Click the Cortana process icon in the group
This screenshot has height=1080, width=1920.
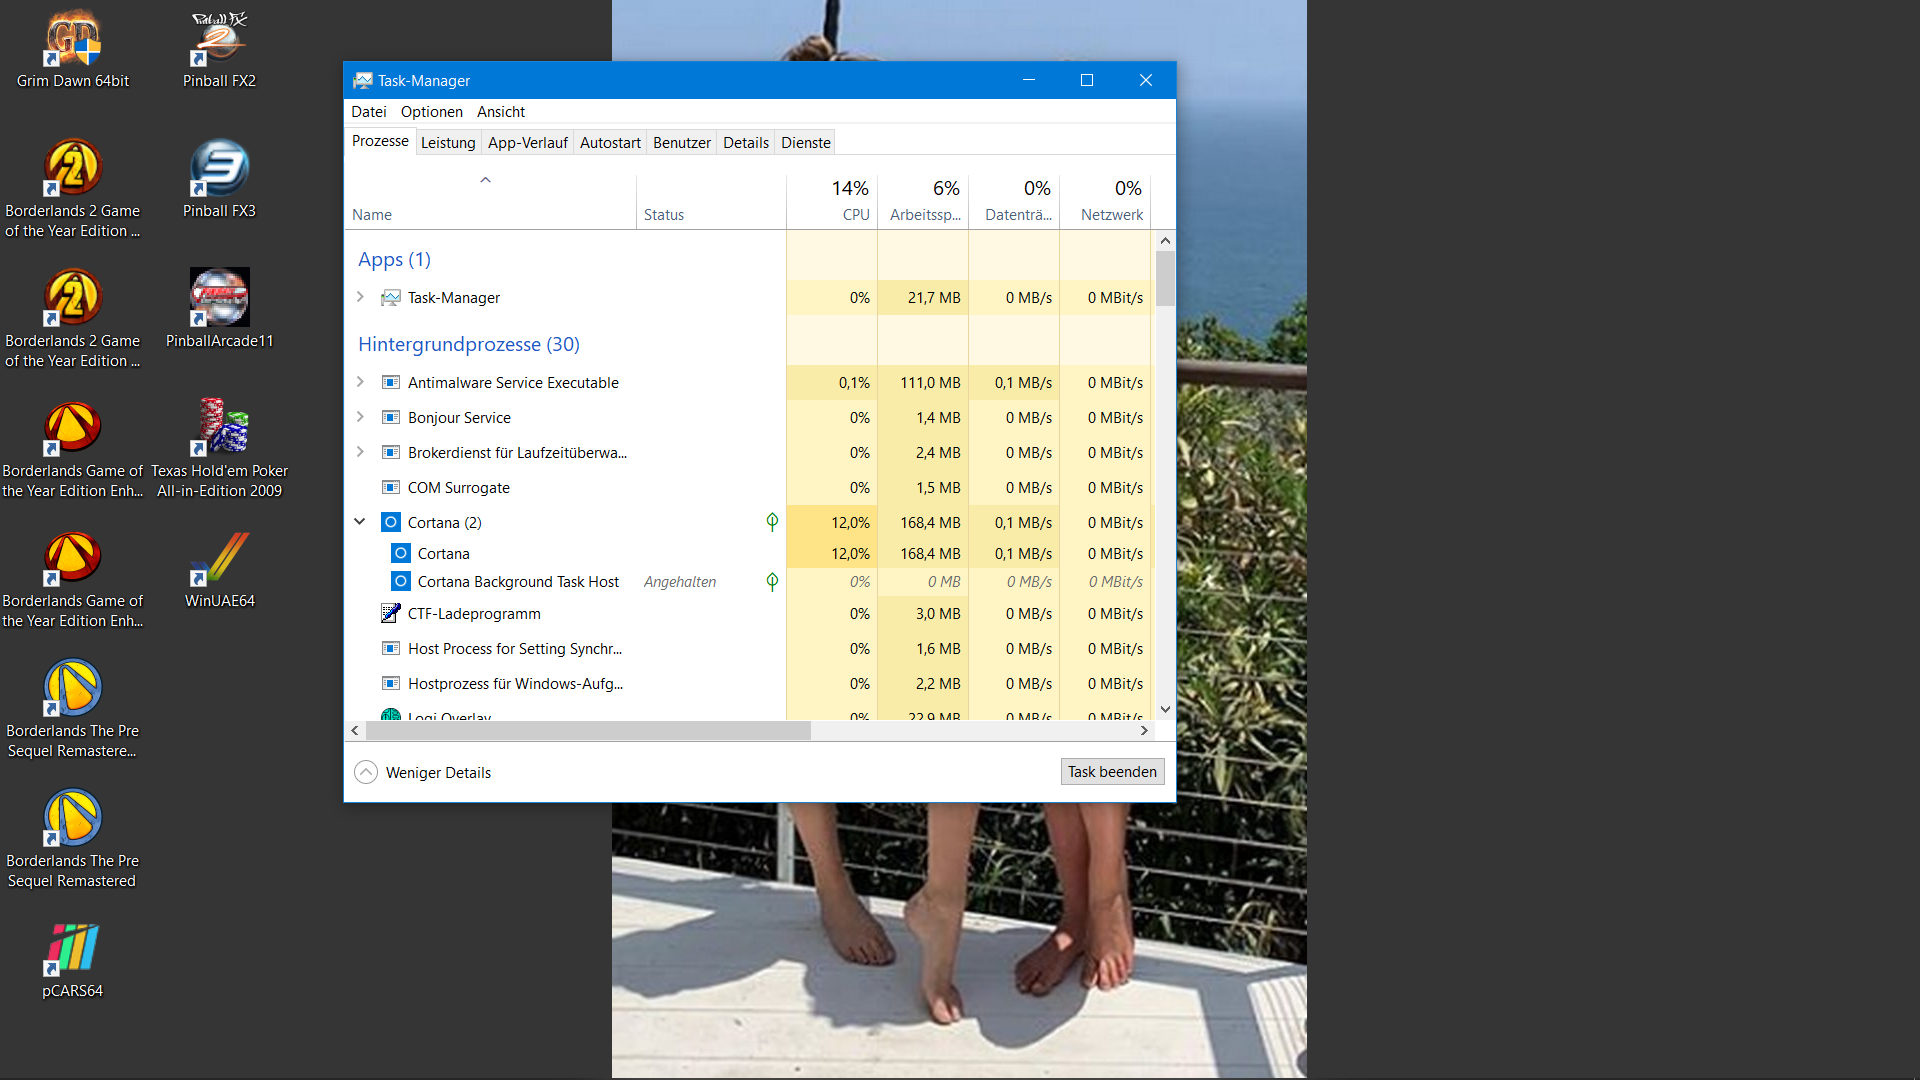pos(401,553)
